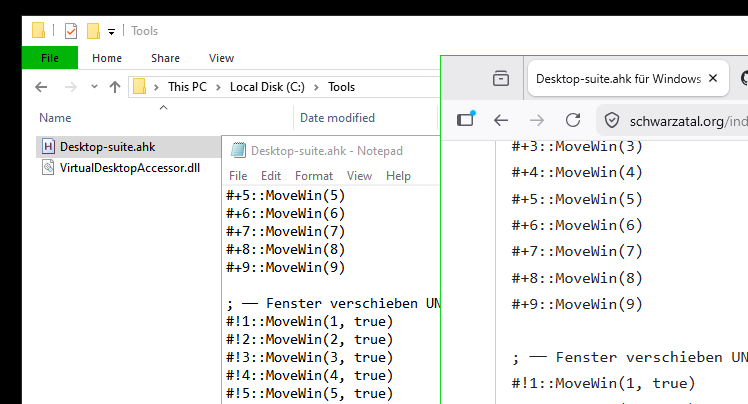This screenshot has height=404, width=748.
Task: Open the browser's recent browsing archive icon
Action: 501,78
